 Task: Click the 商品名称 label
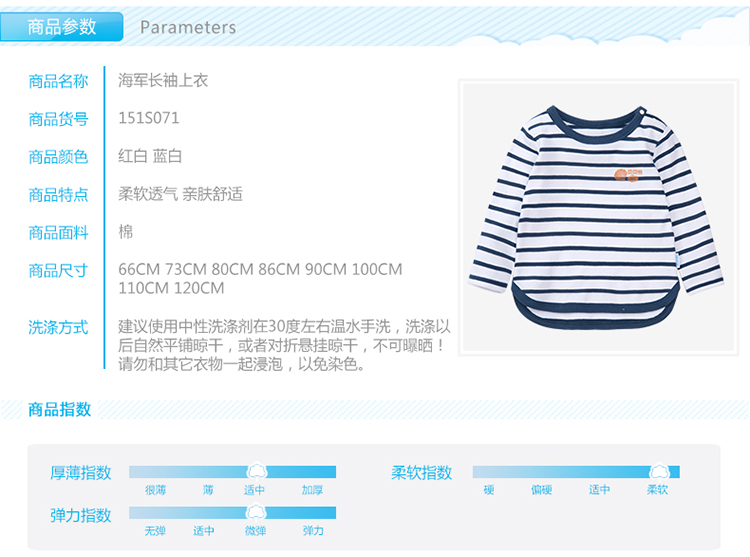point(58,81)
